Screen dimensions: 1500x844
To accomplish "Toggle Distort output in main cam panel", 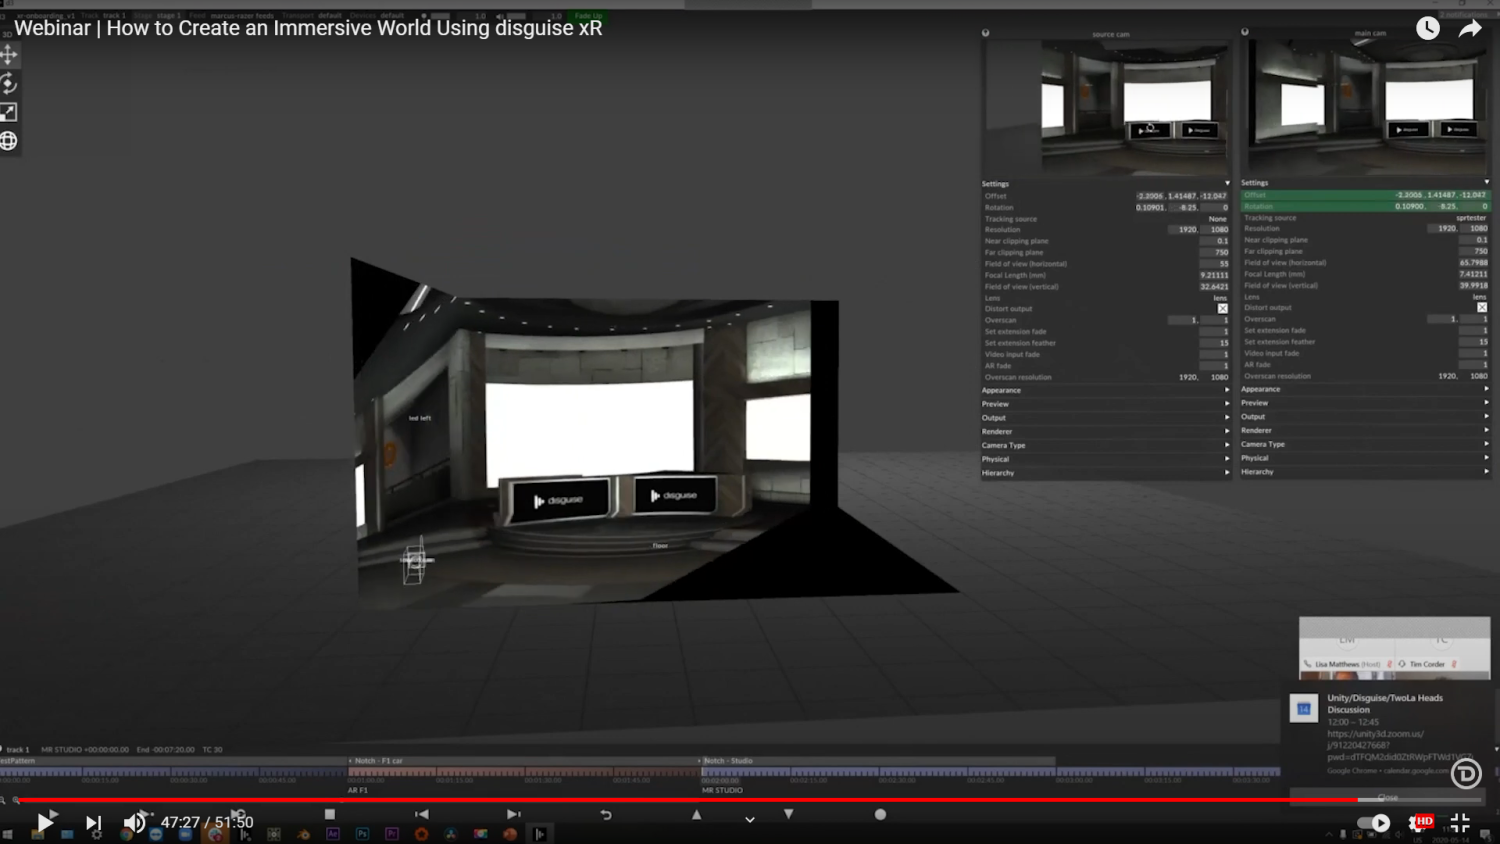I will click(1482, 307).
